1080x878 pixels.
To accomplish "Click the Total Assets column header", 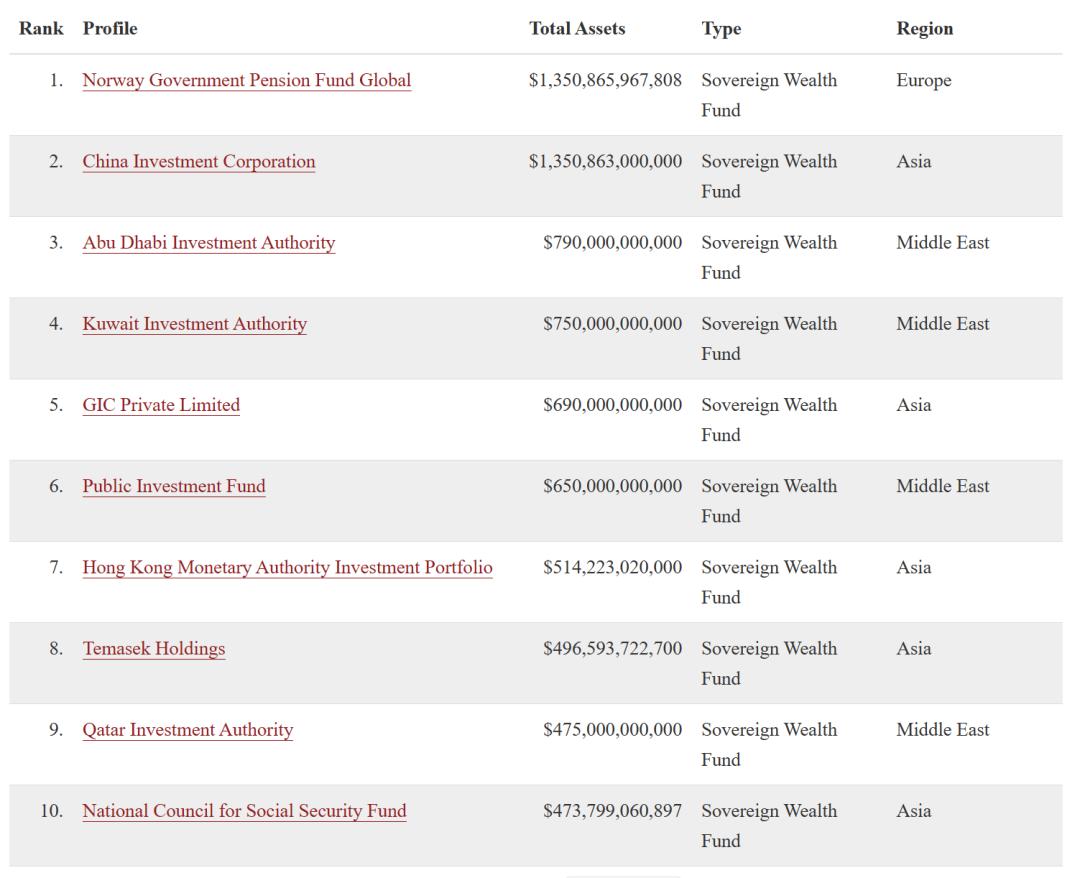I will [x=577, y=29].
